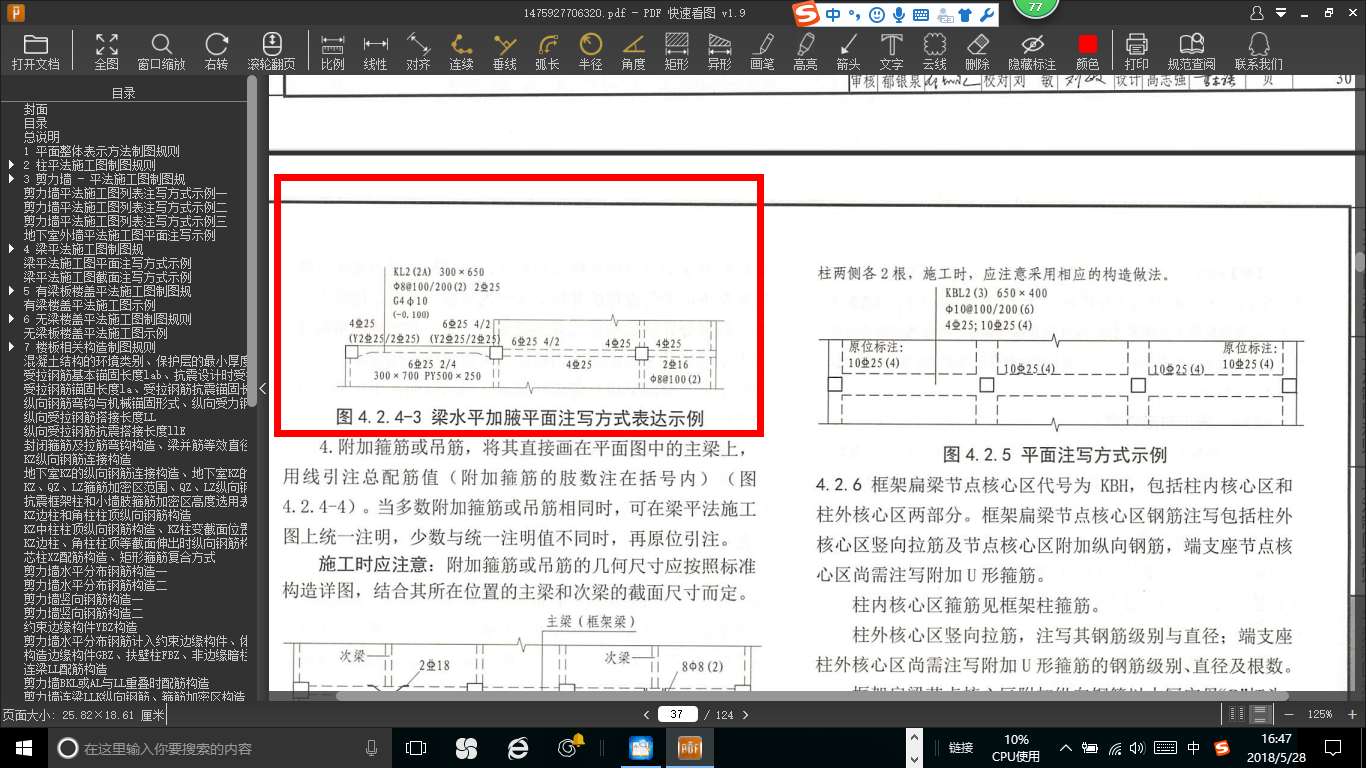Select the 连续 continuous measure tool
Viewport: 1366px width, 768px height.
tap(461, 51)
